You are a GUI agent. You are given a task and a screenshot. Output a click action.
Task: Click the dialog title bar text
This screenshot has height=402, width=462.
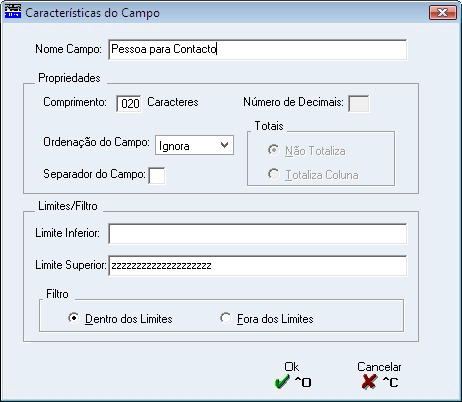click(x=92, y=13)
